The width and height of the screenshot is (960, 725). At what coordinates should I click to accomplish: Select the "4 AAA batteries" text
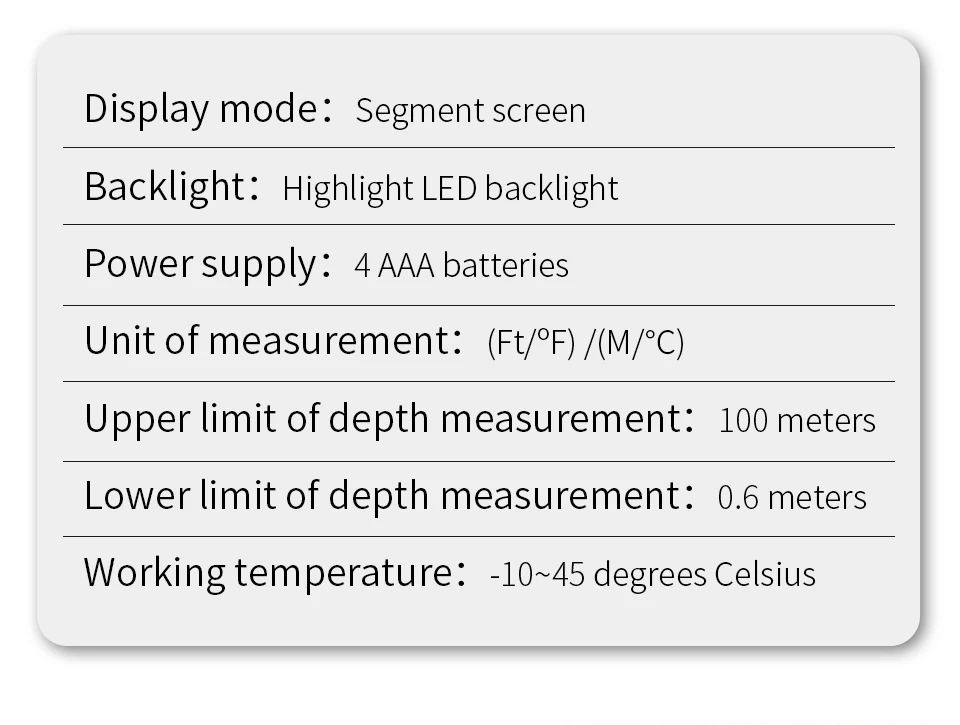tap(461, 266)
